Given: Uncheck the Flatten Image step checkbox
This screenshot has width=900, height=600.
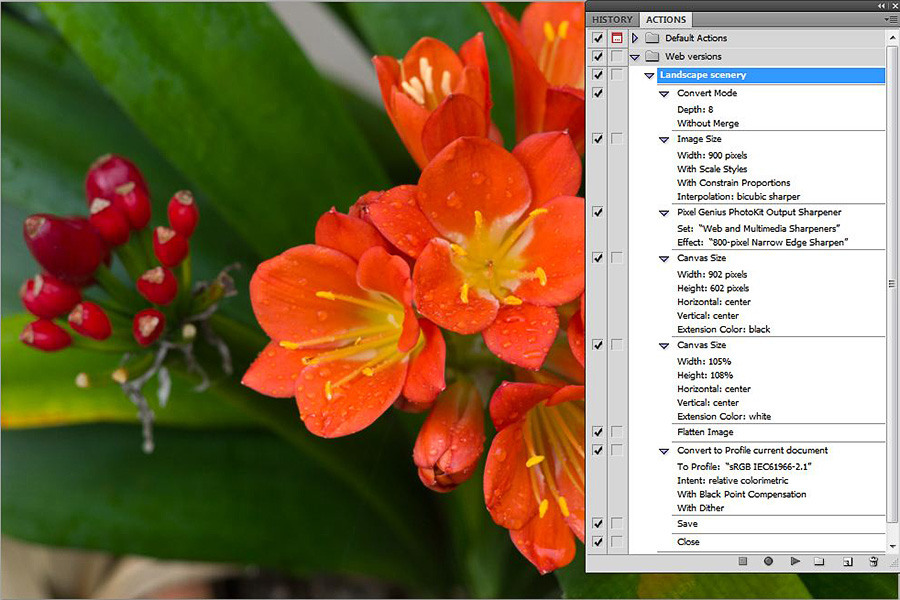Looking at the screenshot, I should [598, 432].
